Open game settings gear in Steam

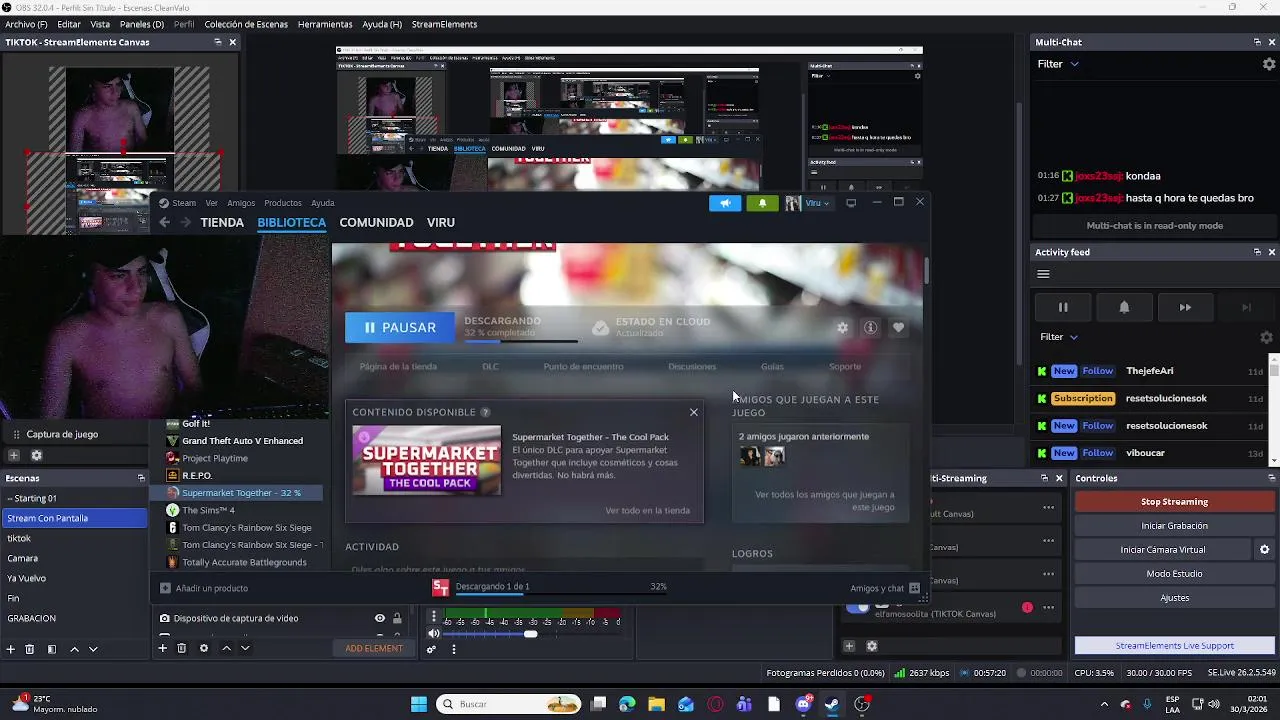[842, 328]
